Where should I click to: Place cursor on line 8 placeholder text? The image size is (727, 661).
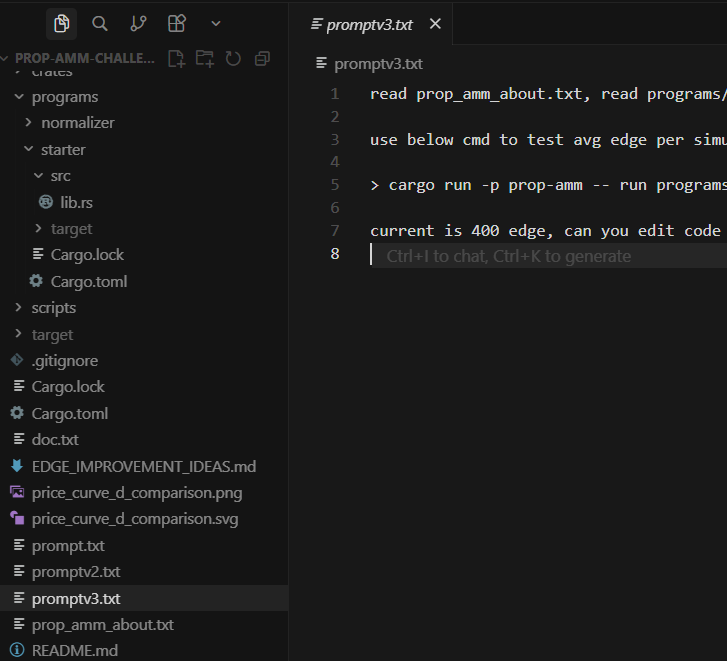509,256
